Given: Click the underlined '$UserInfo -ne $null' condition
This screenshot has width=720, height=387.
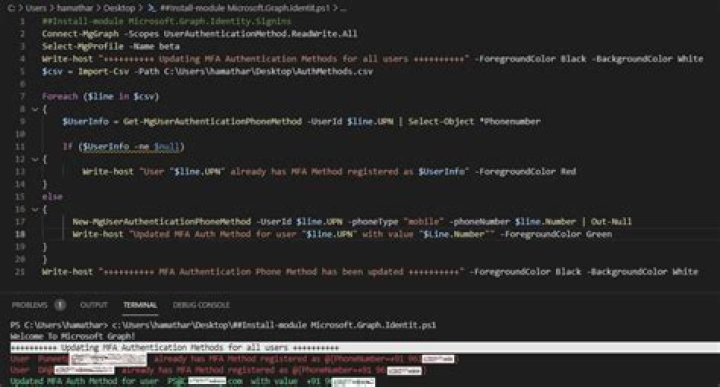Looking at the screenshot, I should tap(131, 146).
